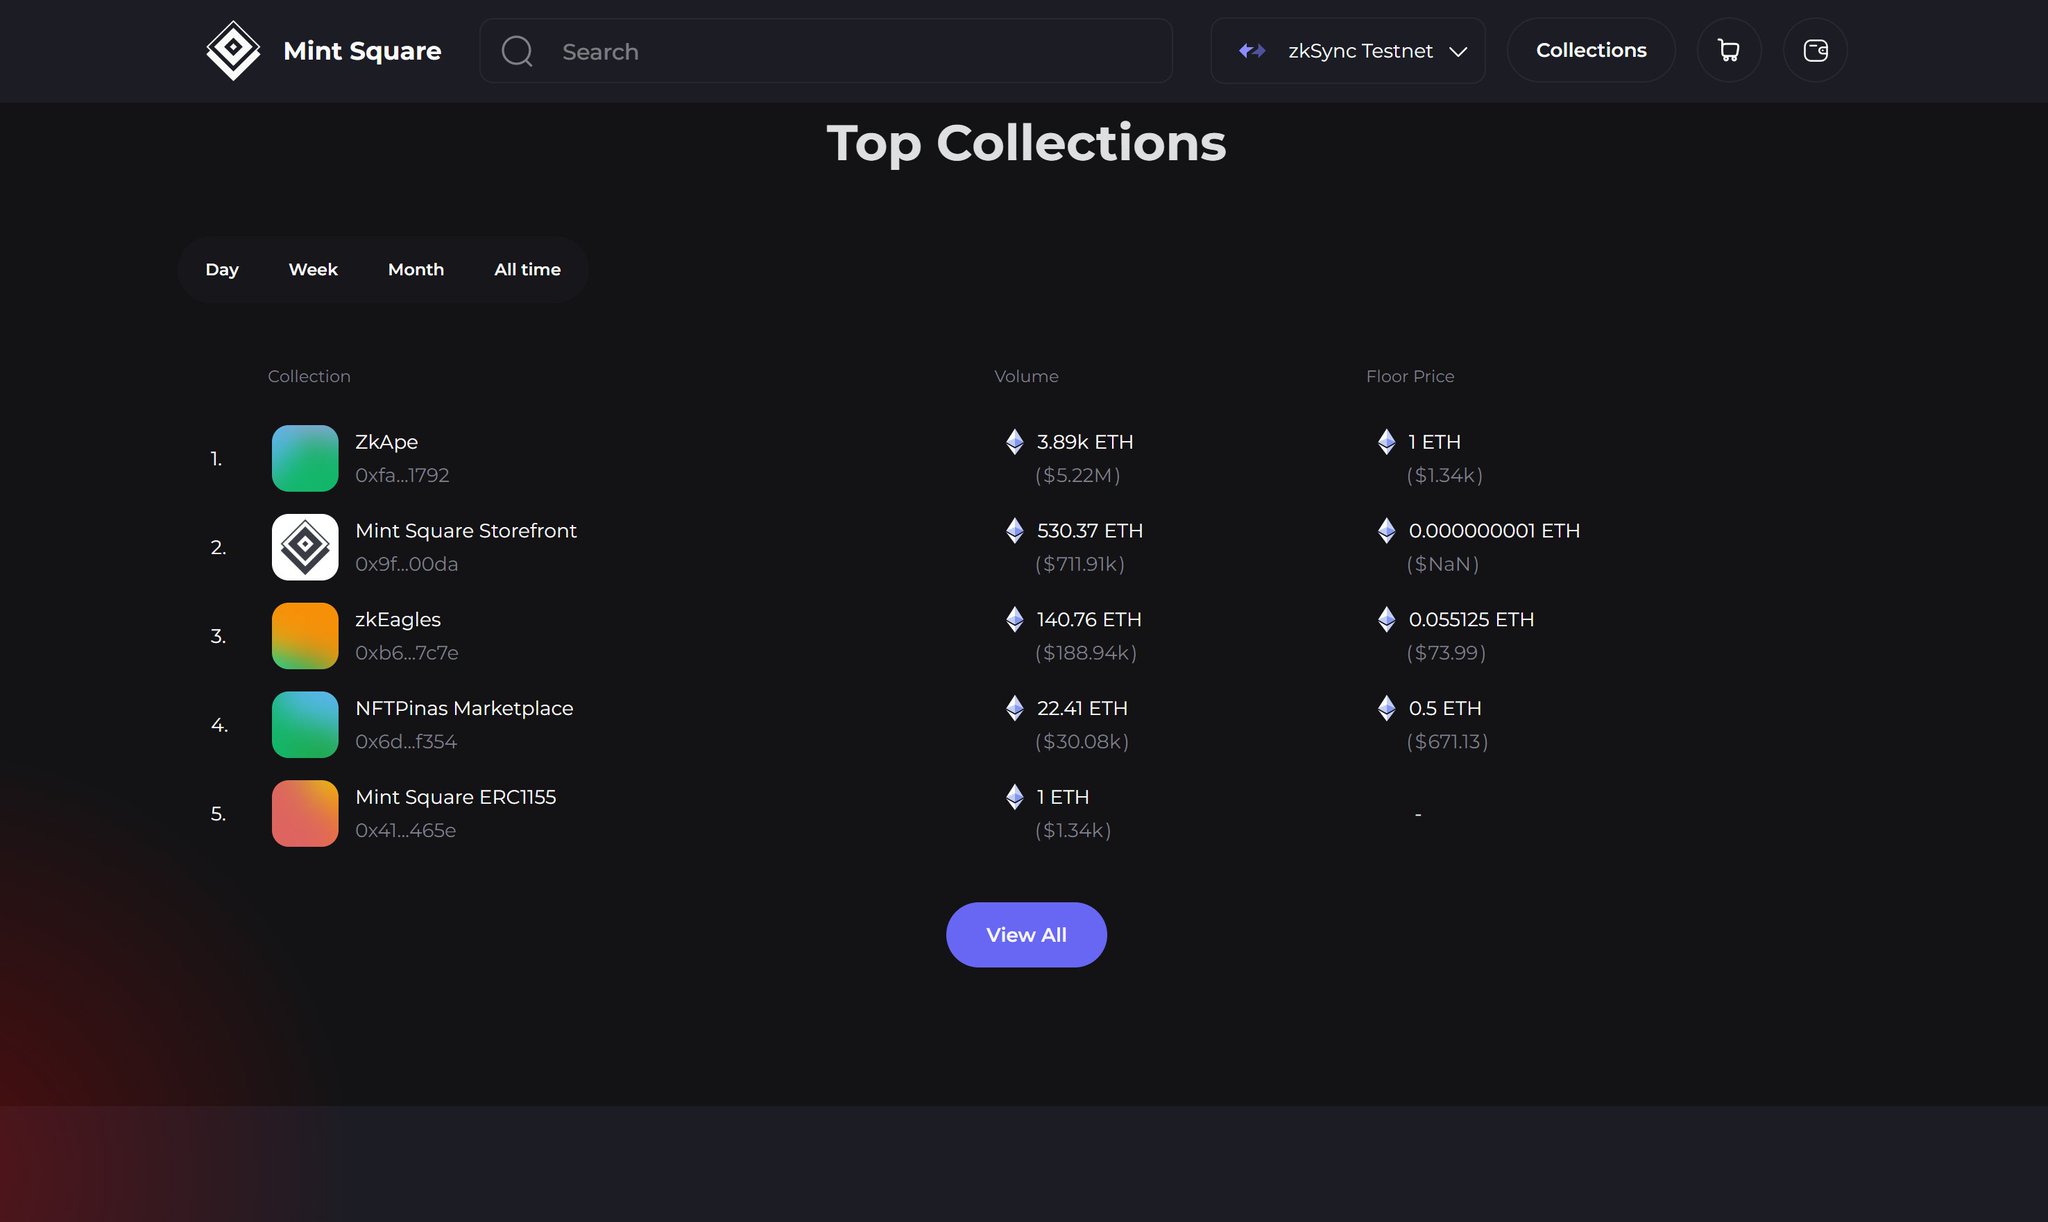Open the wallet icon button
Image resolution: width=2048 pixels, height=1222 pixels.
tap(1815, 50)
